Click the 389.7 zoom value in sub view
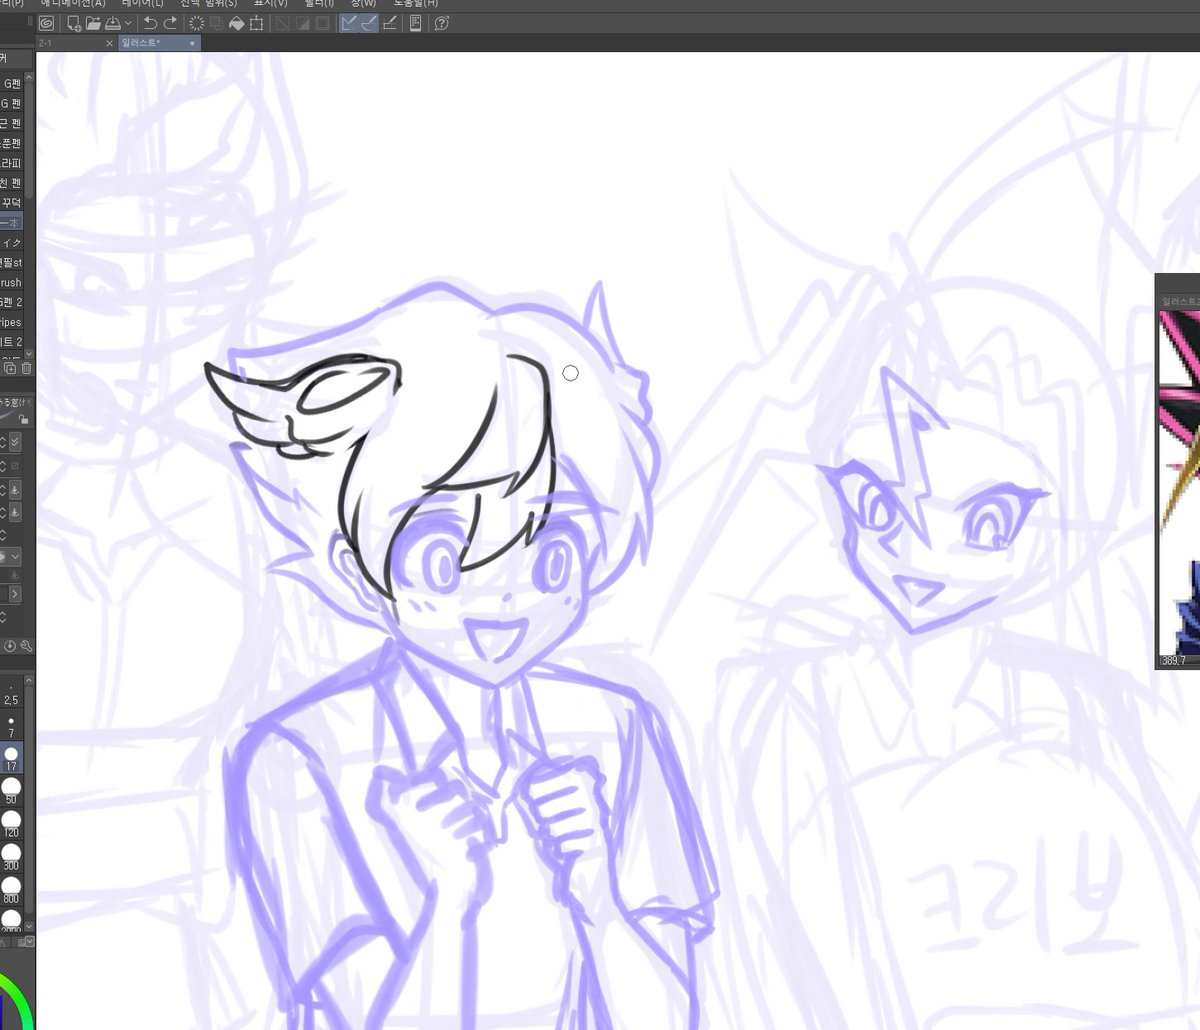 (1173, 661)
